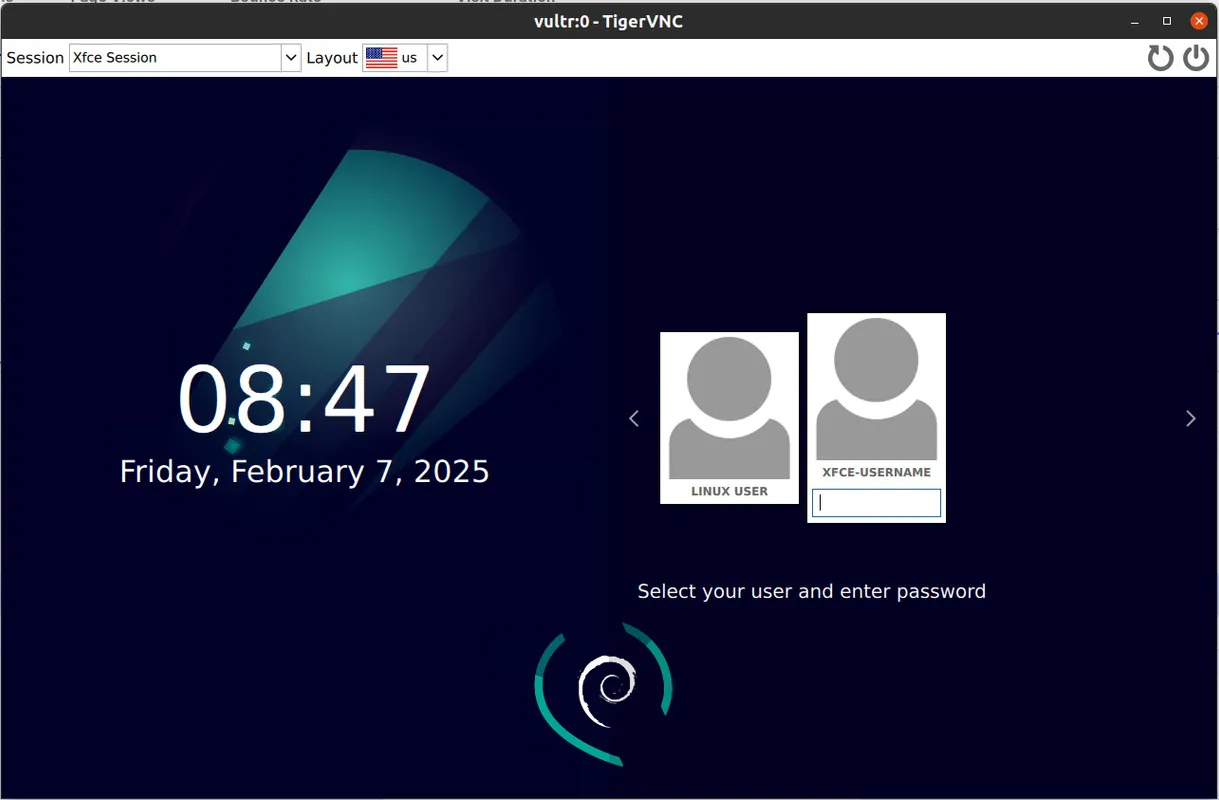Close the TigerVNC window
The width and height of the screenshot is (1219, 800).
(x=1198, y=20)
